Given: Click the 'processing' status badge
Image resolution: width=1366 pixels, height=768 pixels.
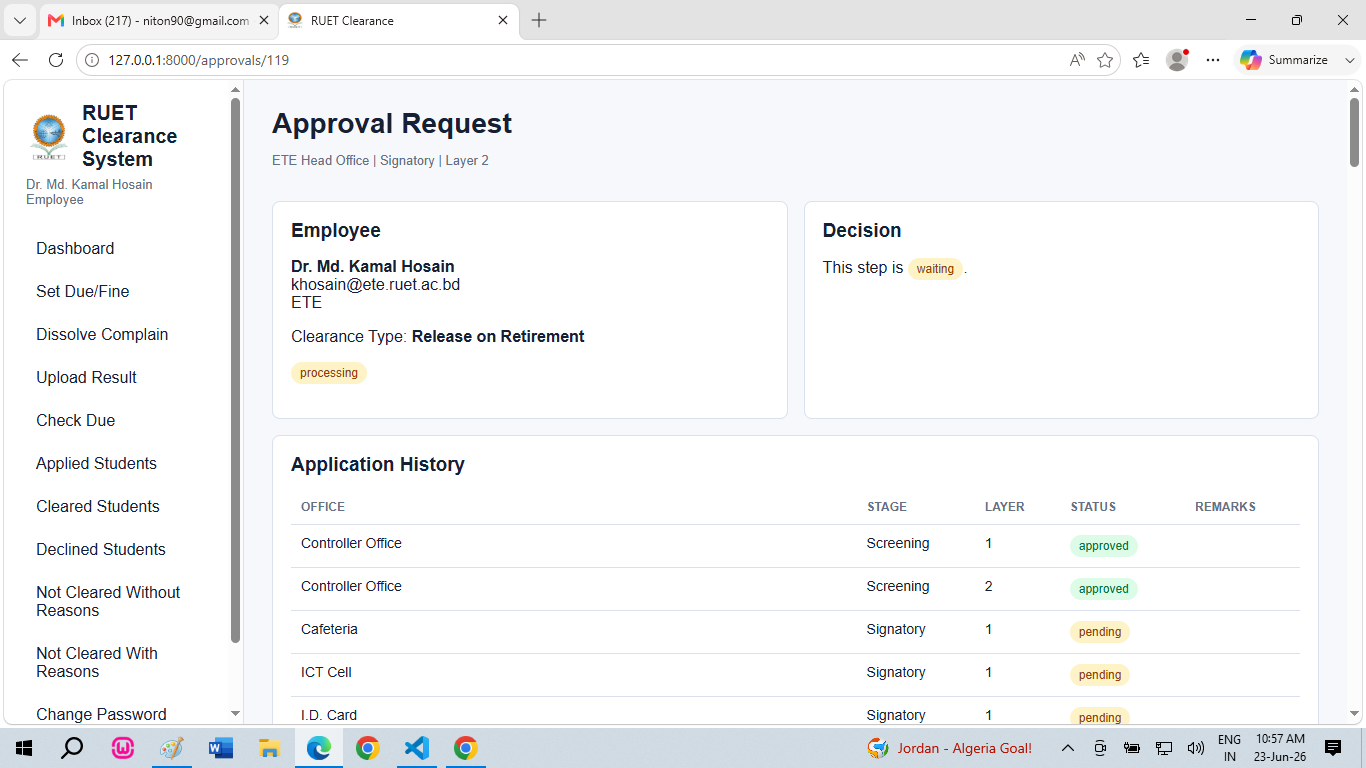Looking at the screenshot, I should point(329,373).
